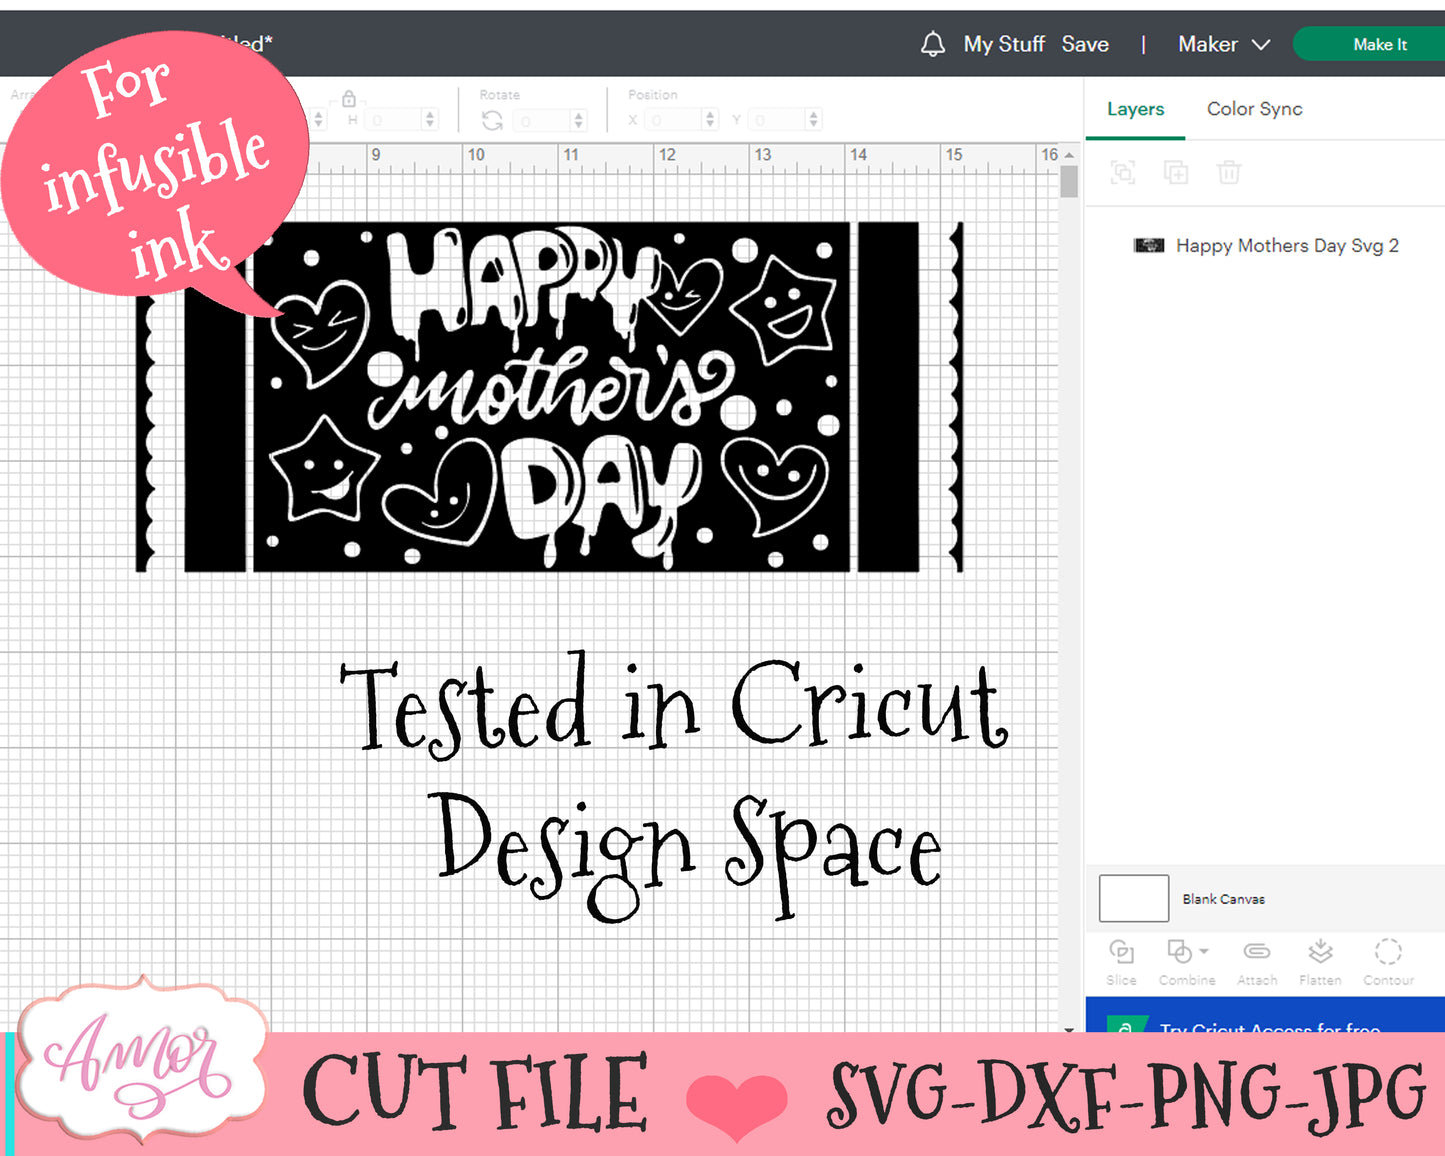1445x1156 pixels.
Task: Open the Maker machine dropdown
Action: [x=1223, y=44]
